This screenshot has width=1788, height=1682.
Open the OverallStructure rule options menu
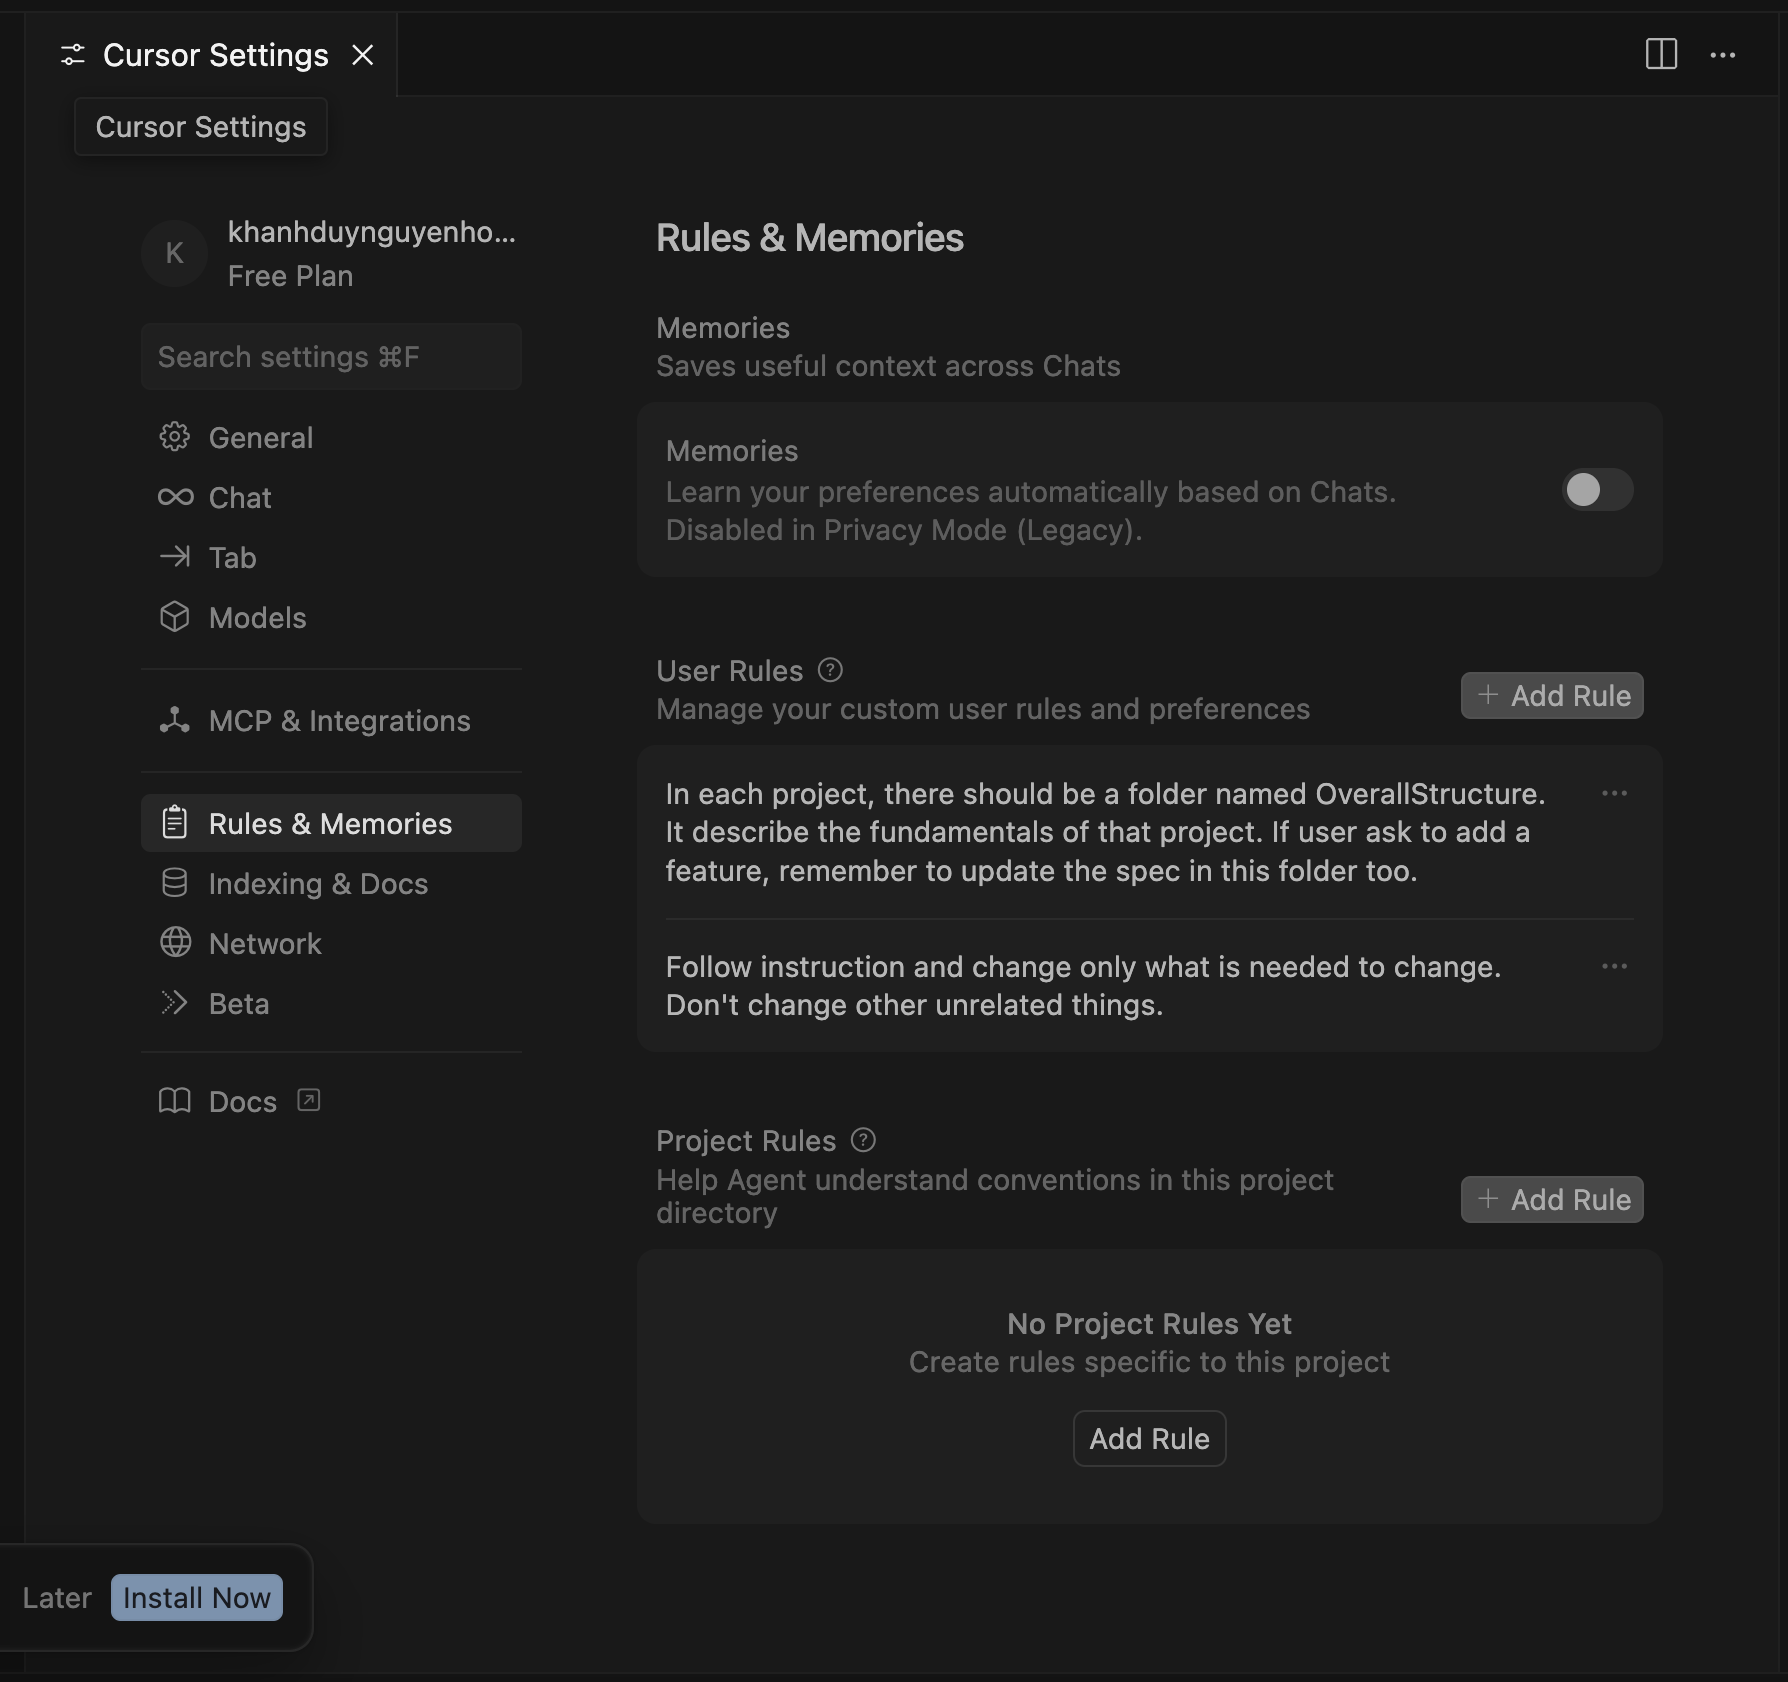[x=1613, y=793]
